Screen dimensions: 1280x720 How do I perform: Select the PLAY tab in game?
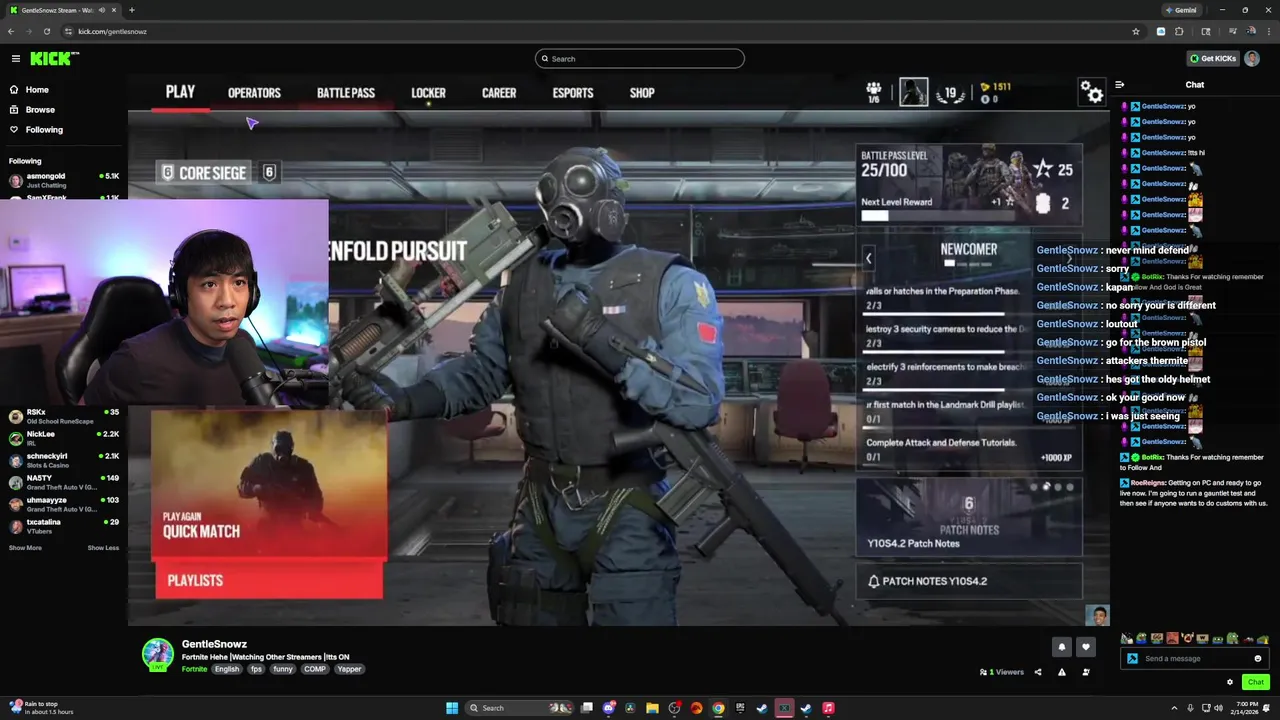(x=180, y=92)
